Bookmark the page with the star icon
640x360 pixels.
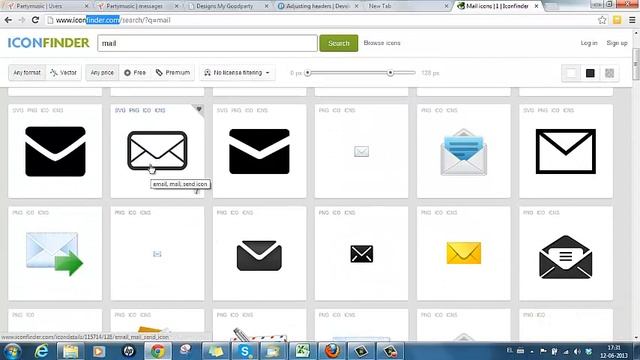click(x=602, y=20)
